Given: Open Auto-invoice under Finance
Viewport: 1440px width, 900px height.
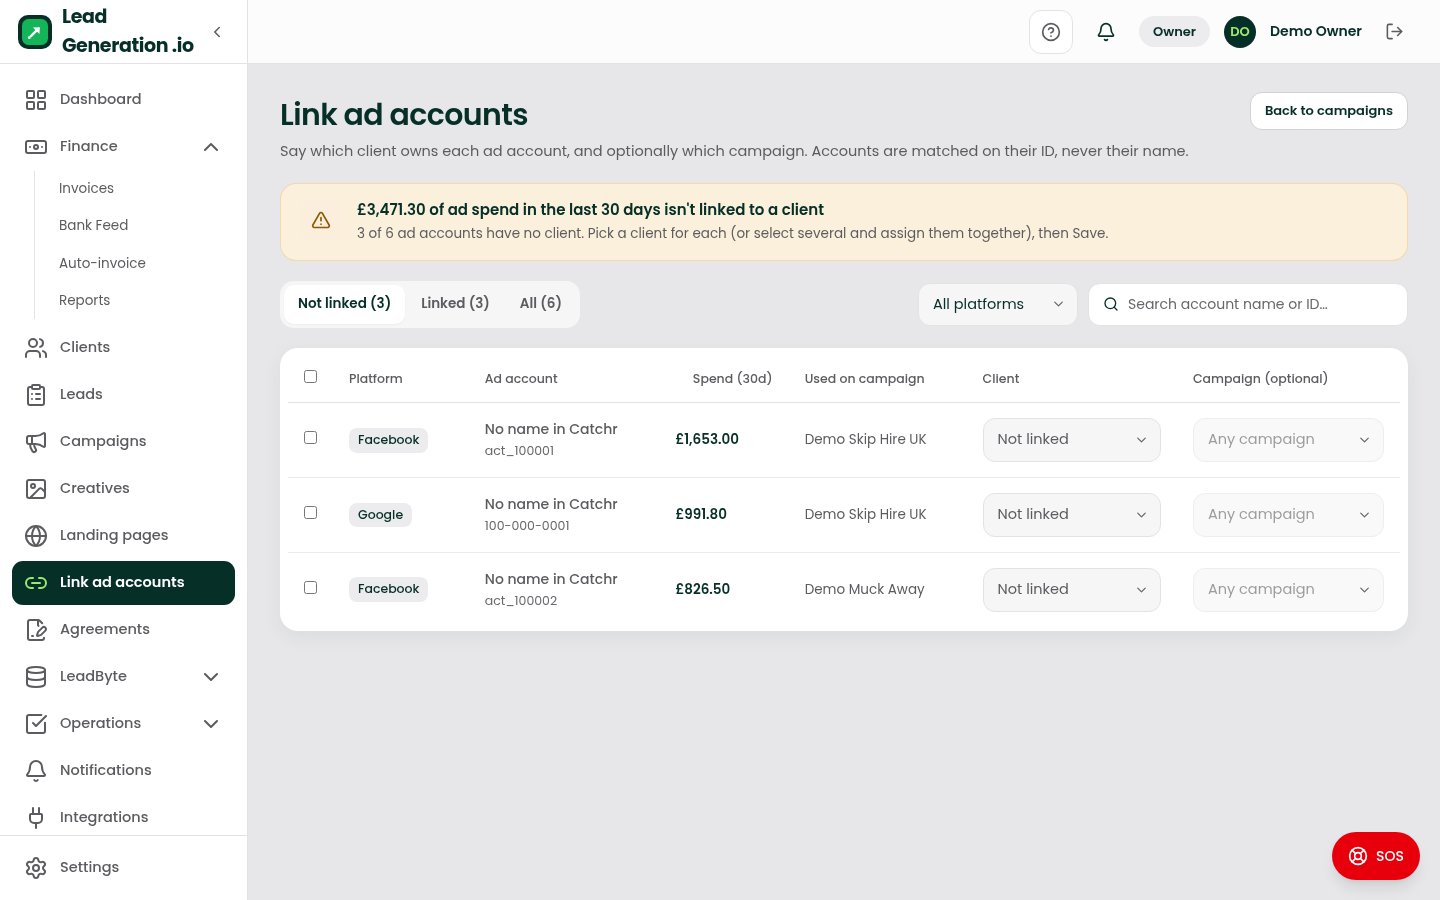Looking at the screenshot, I should 102,263.
